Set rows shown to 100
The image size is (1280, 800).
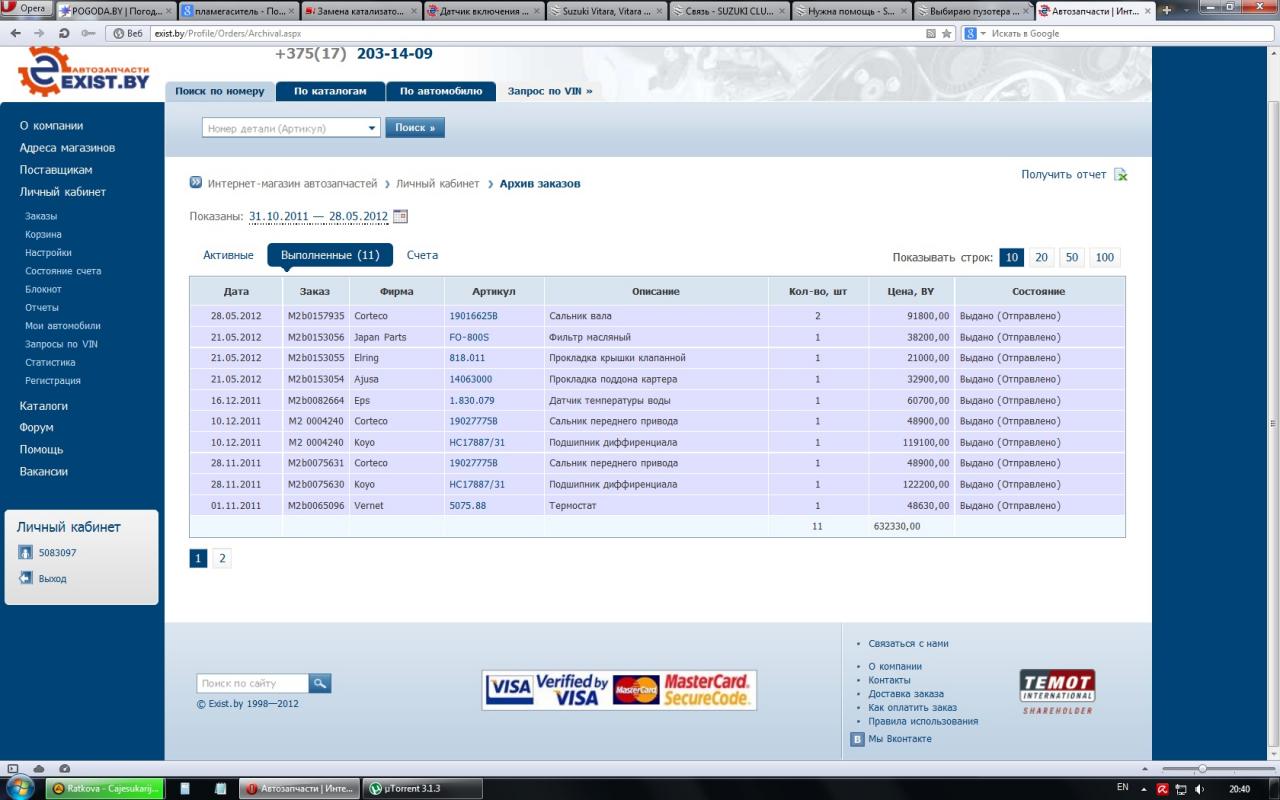pyautogui.click(x=1104, y=257)
